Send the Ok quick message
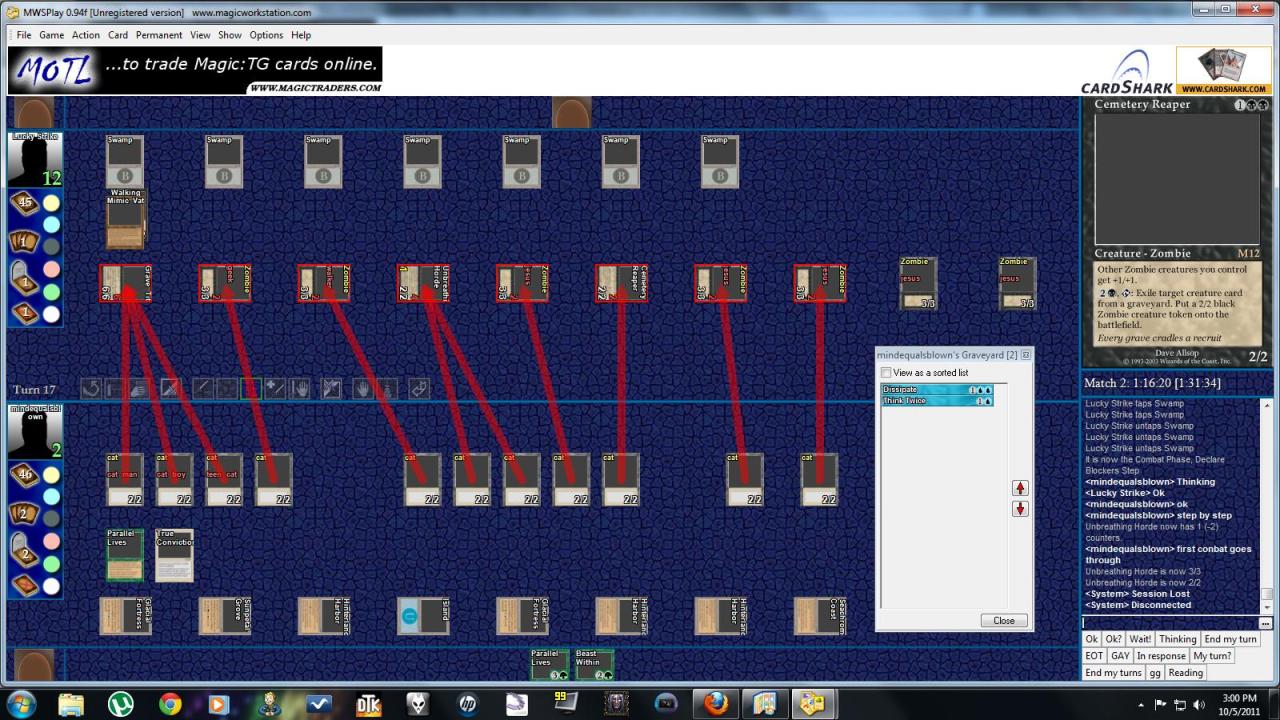The height and width of the screenshot is (720, 1280). (x=1092, y=639)
